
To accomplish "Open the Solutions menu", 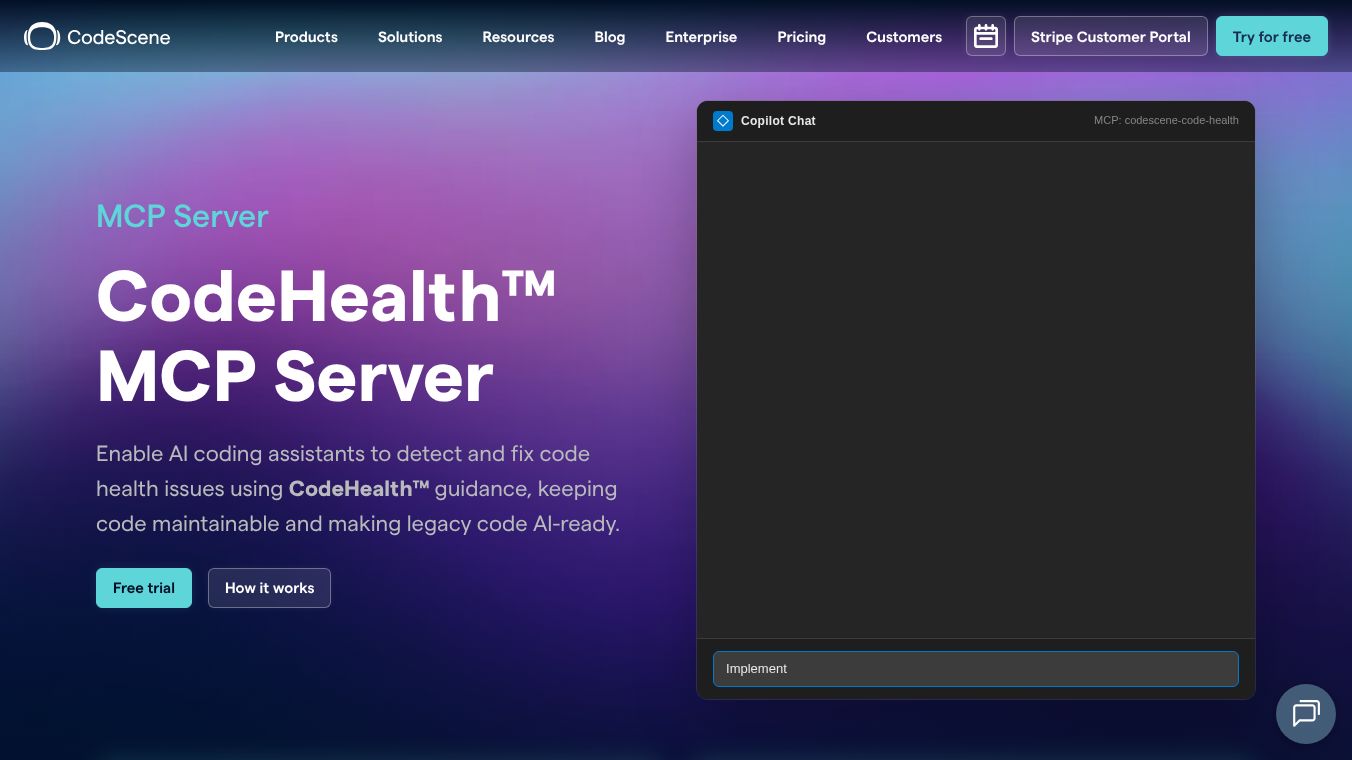I will (410, 37).
